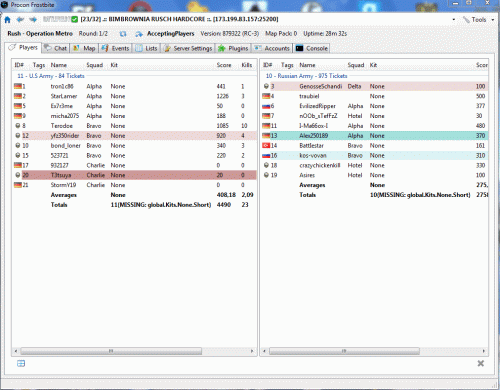The width and height of the screenshot is (500, 390).
Task: Click the German flag for player 17
Action: pyautogui.click(x=18, y=165)
